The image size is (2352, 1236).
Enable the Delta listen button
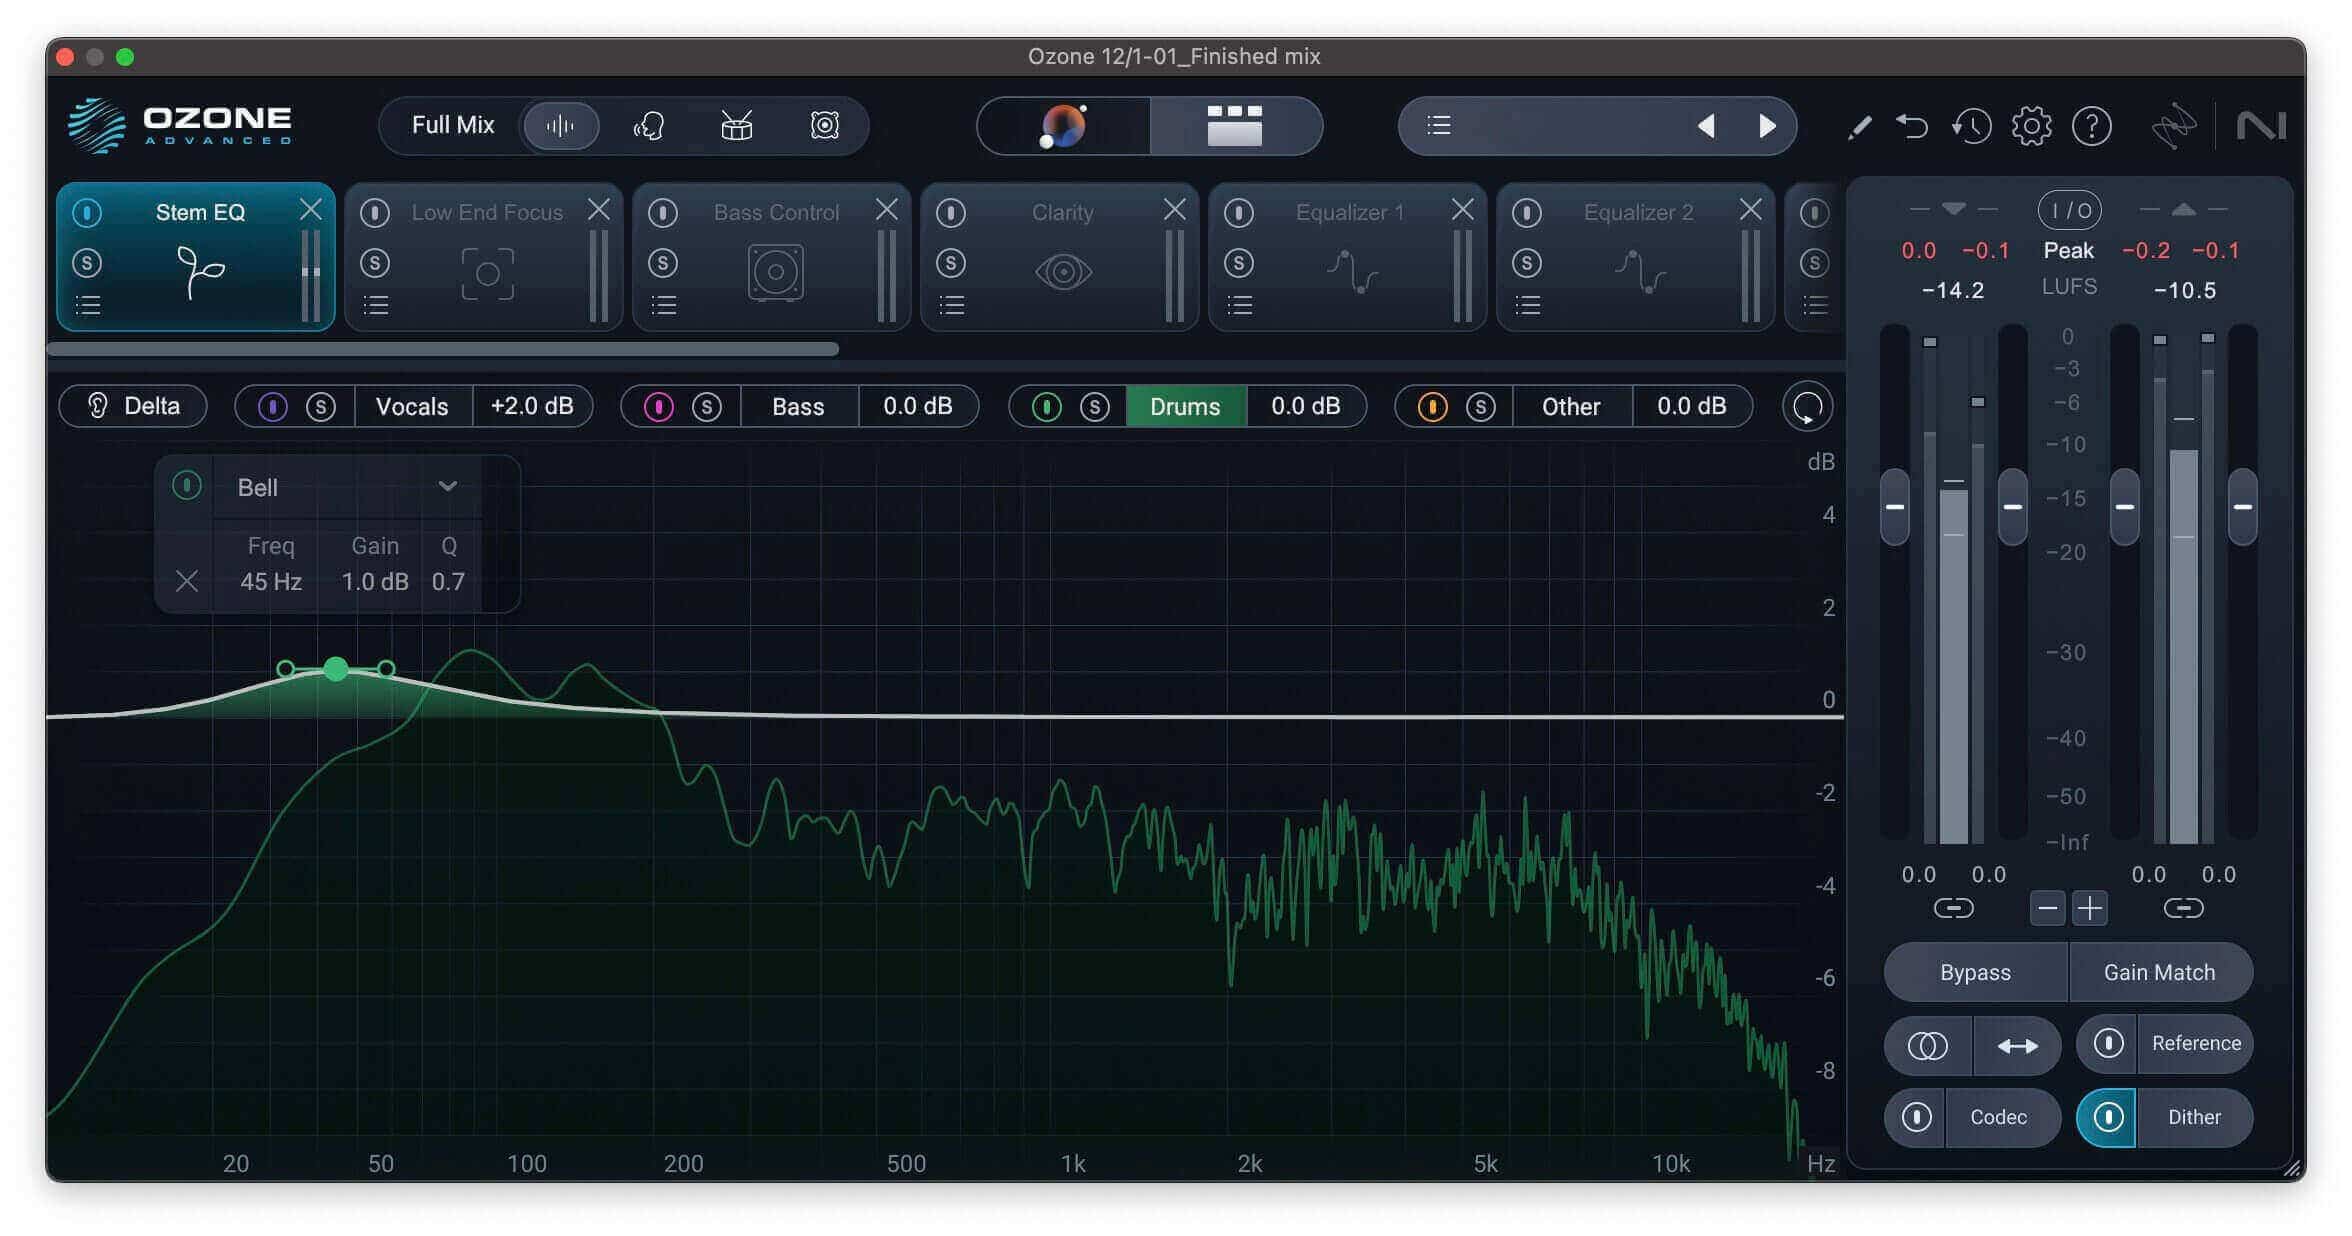click(x=133, y=406)
